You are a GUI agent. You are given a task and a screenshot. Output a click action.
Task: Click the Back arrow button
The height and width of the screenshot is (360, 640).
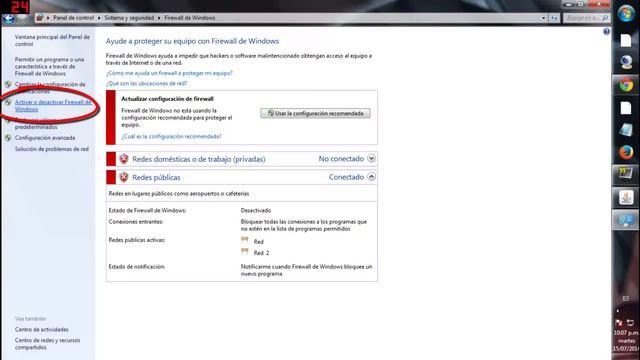pyautogui.click(x=8, y=18)
